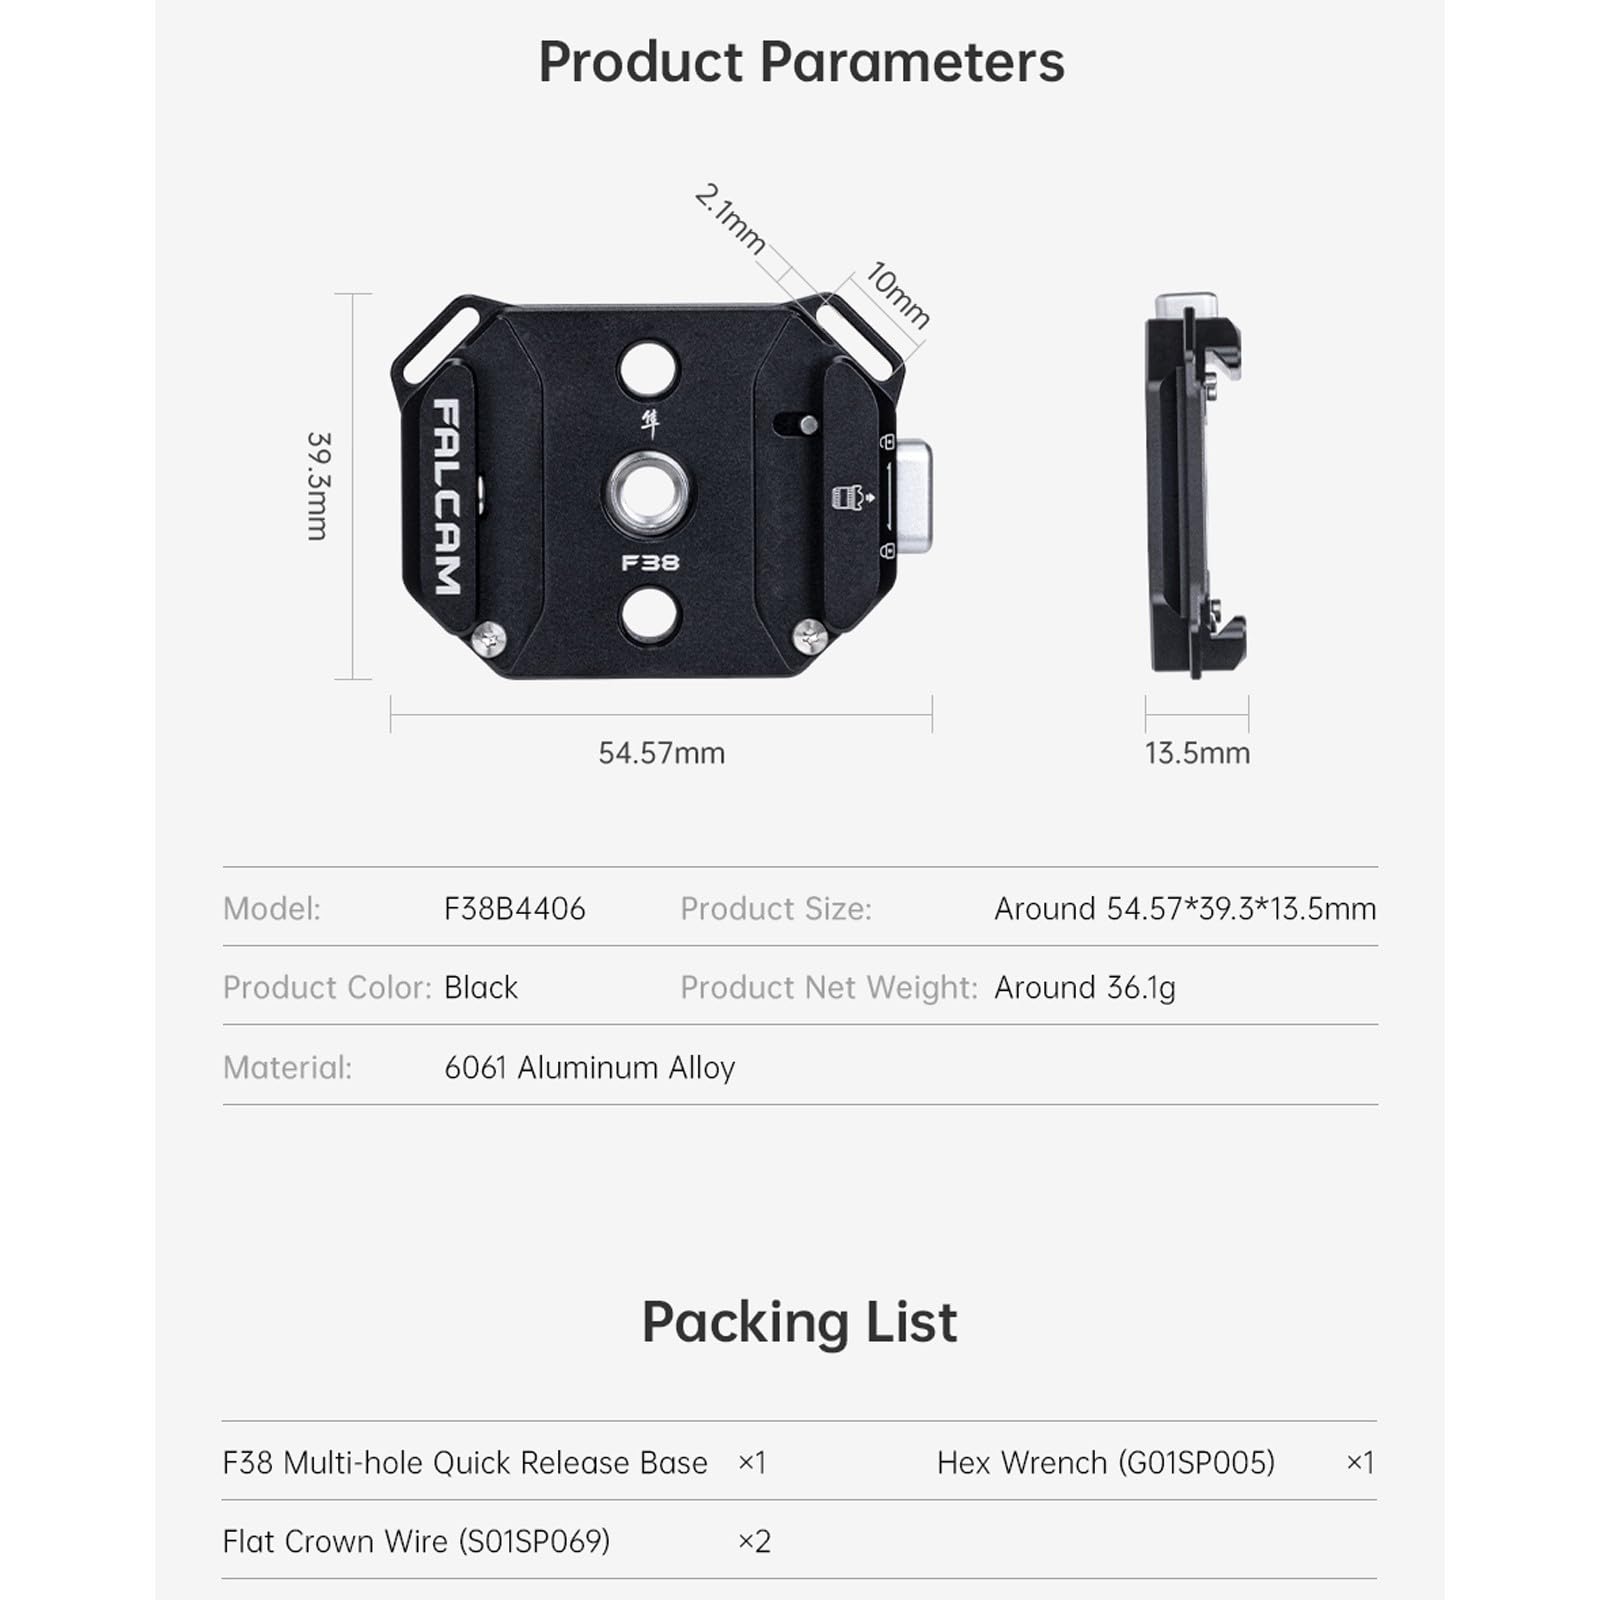Click the bottom round mounting hole
This screenshot has width=1600, height=1600.
[x=649, y=614]
